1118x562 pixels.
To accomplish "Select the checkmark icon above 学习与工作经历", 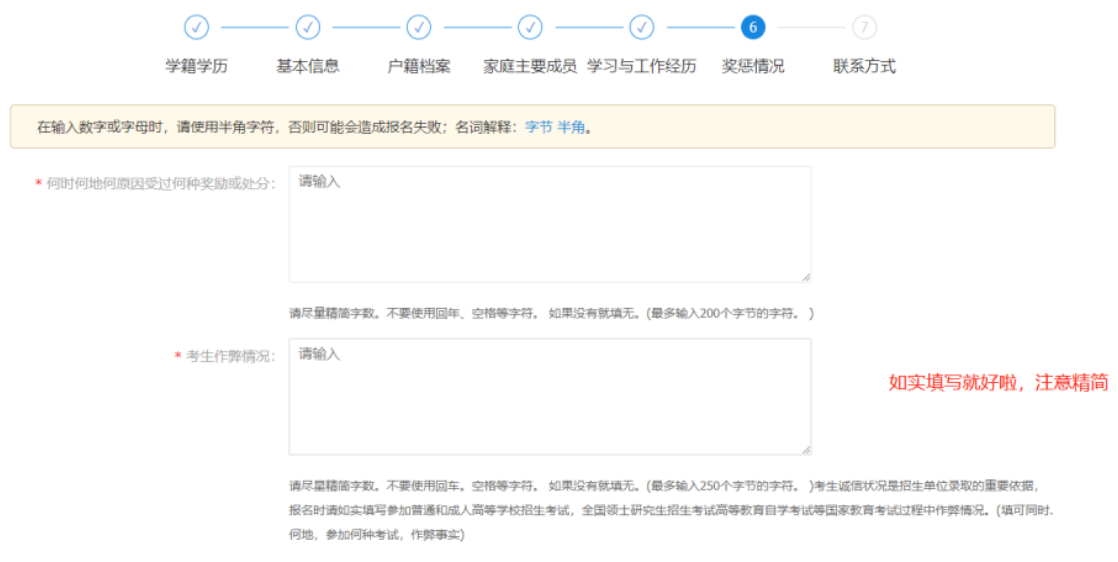I will (641, 27).
